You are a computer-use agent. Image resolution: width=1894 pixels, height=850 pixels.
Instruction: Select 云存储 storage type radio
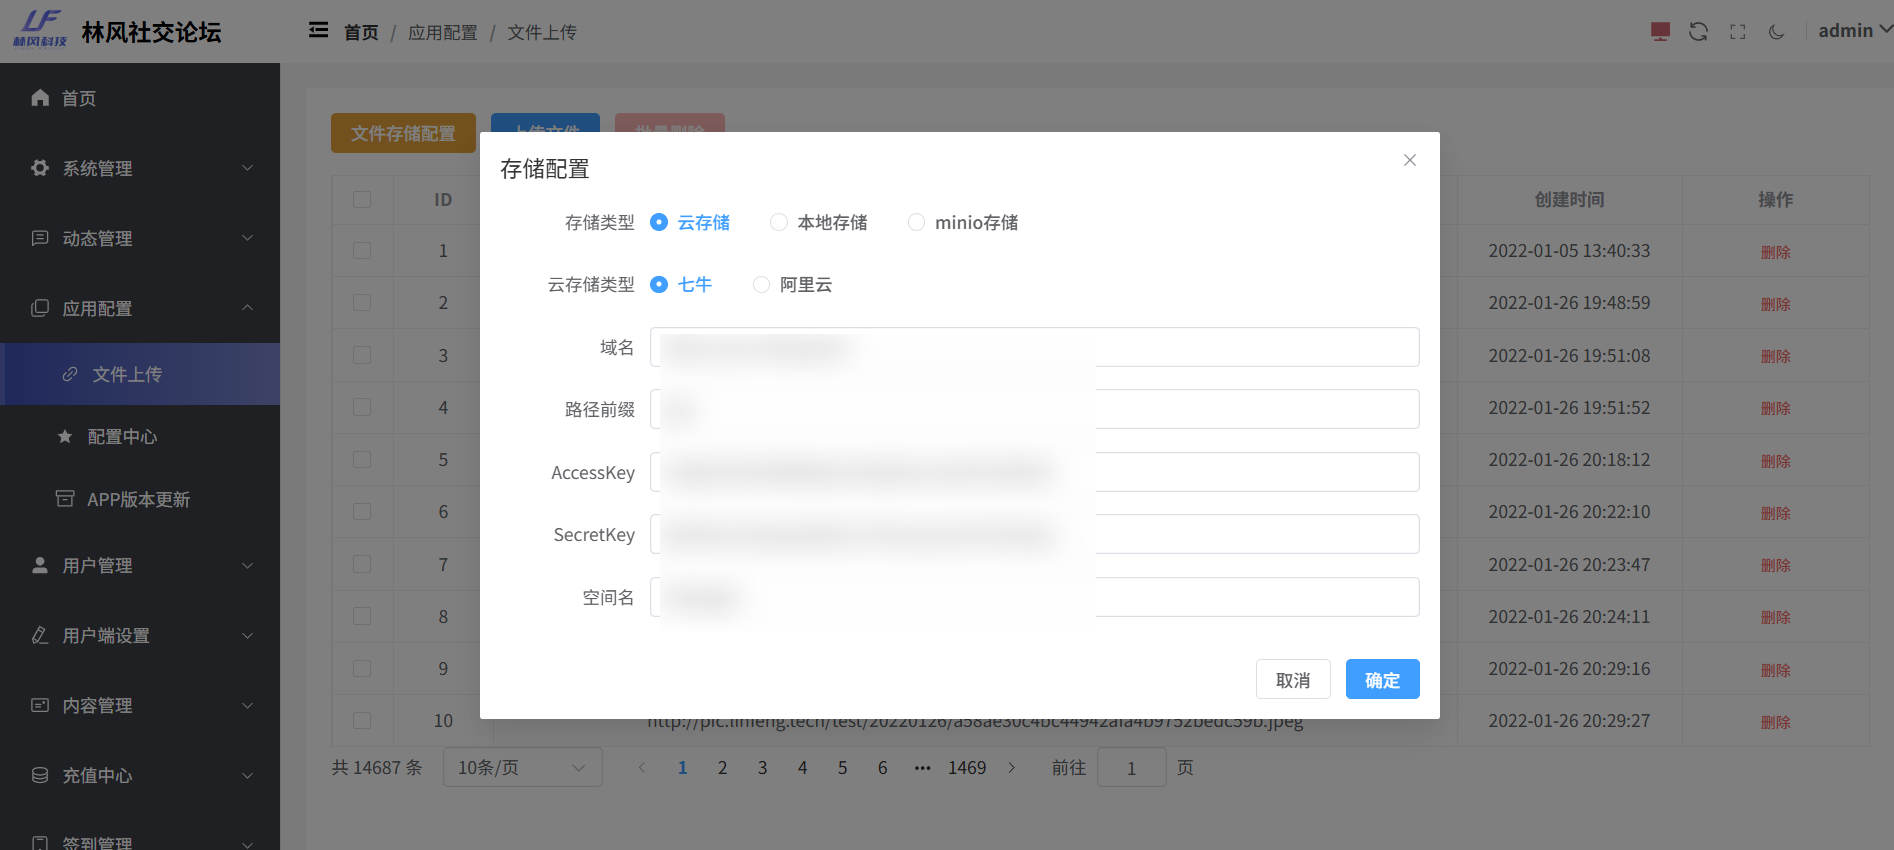pos(690,222)
